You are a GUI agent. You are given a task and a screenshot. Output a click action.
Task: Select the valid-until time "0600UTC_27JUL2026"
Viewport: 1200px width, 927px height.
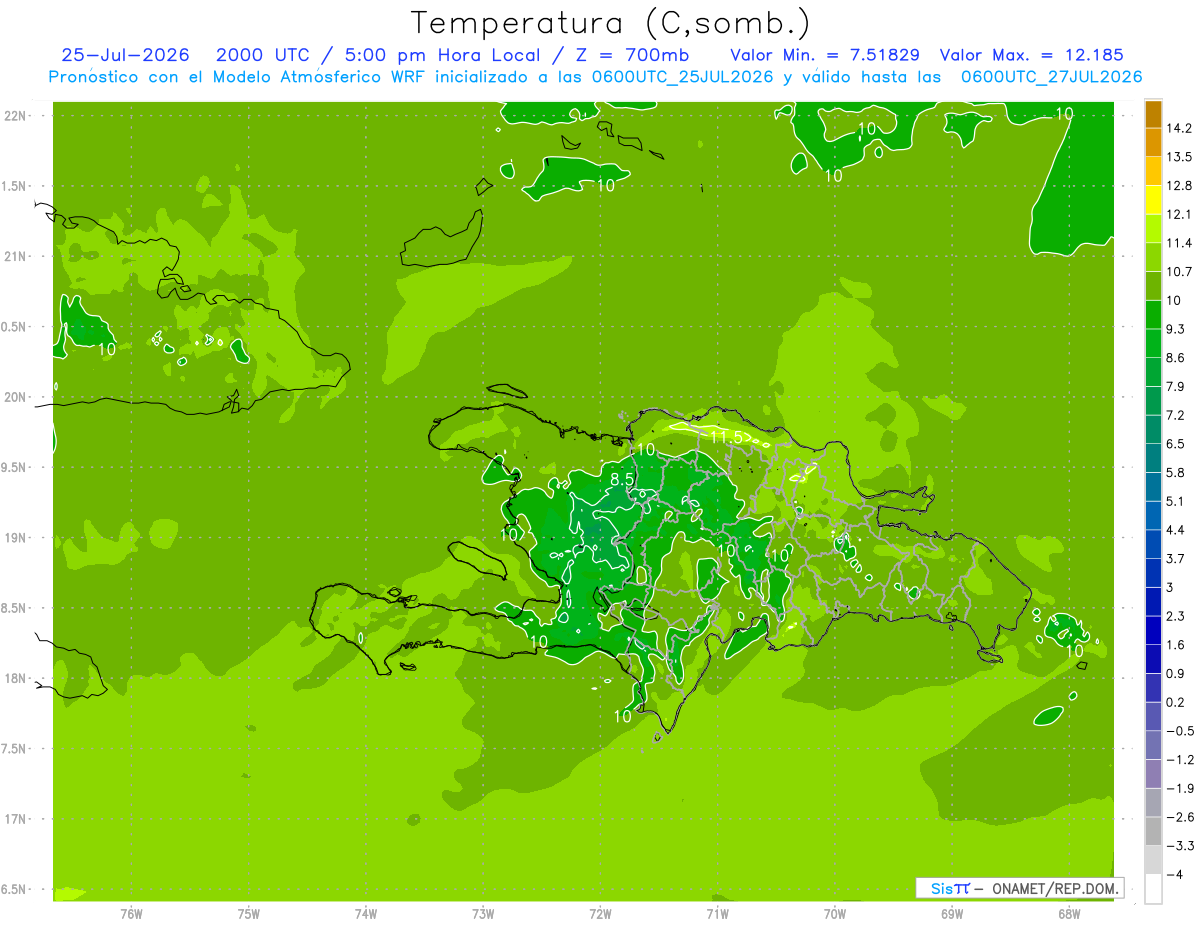1051,77
